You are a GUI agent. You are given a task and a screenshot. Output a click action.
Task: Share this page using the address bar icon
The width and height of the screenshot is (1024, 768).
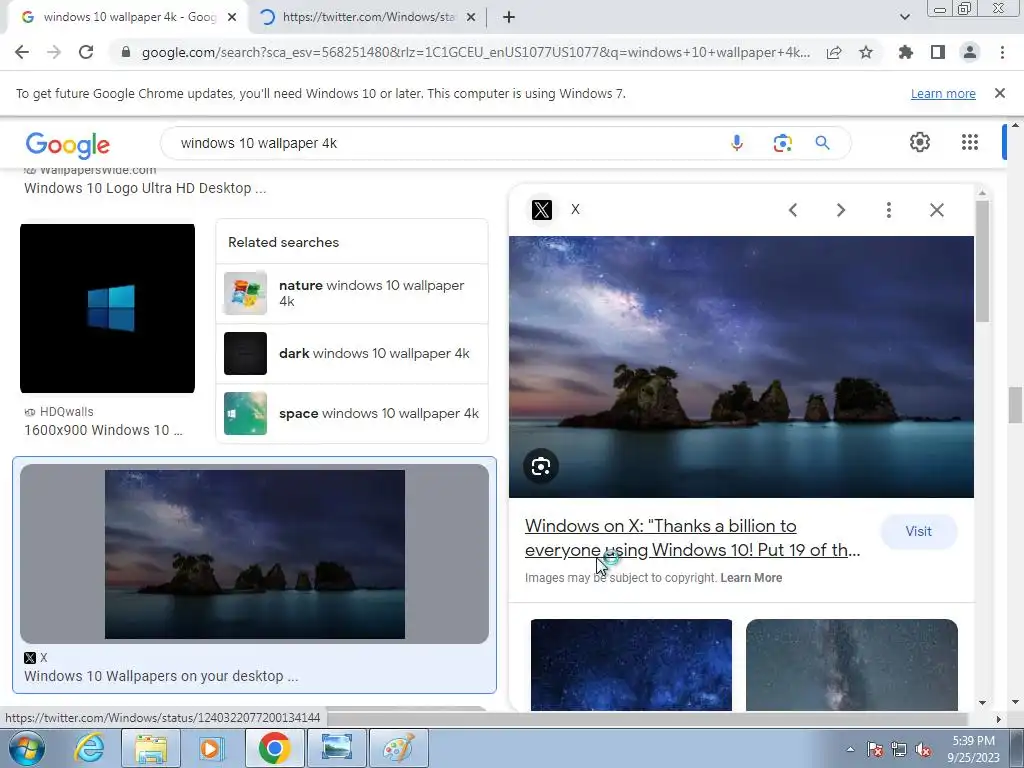833,52
